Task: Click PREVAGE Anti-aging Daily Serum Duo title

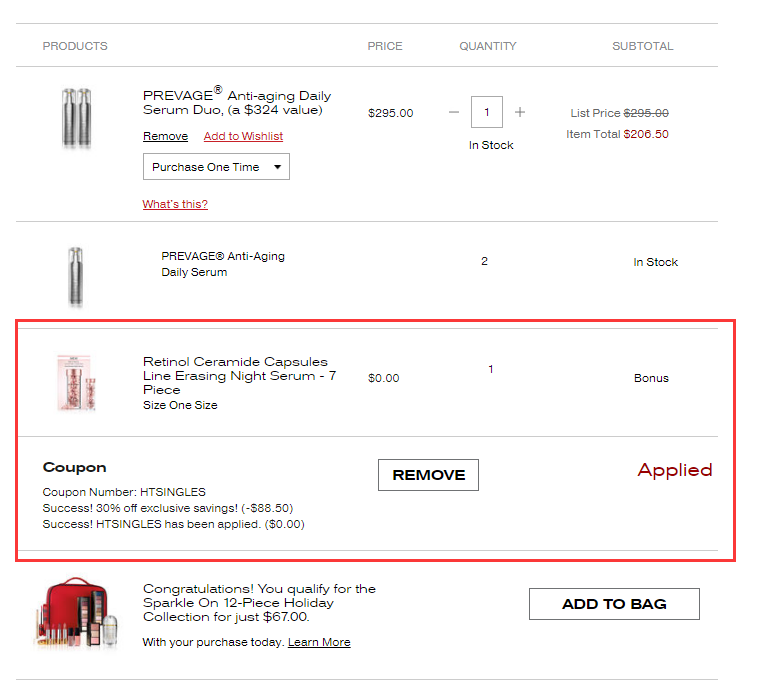Action: [x=237, y=102]
